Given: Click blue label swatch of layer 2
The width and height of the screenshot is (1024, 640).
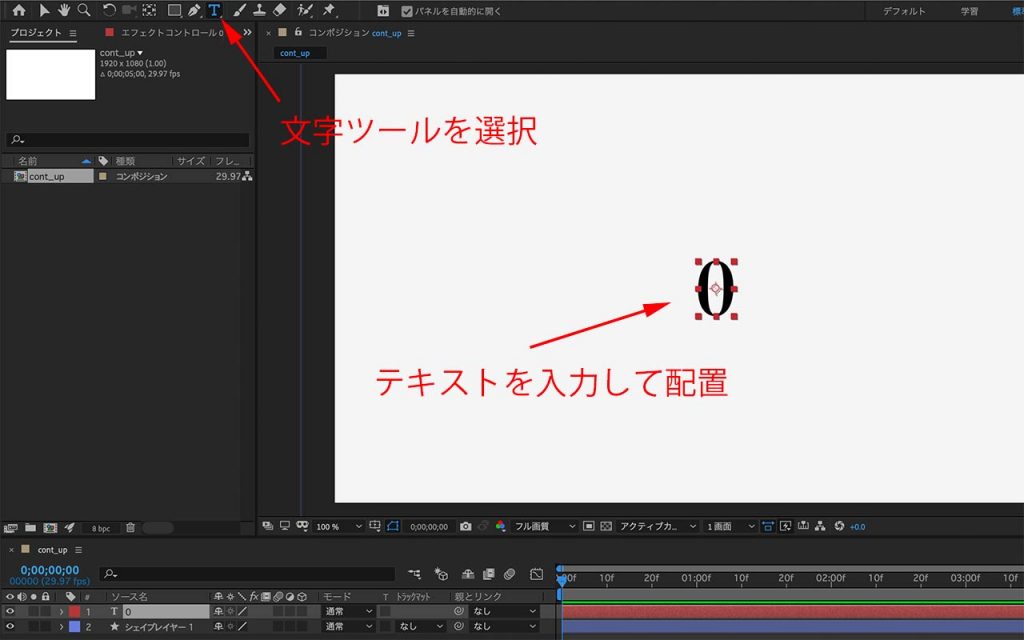Looking at the screenshot, I should pos(74,627).
